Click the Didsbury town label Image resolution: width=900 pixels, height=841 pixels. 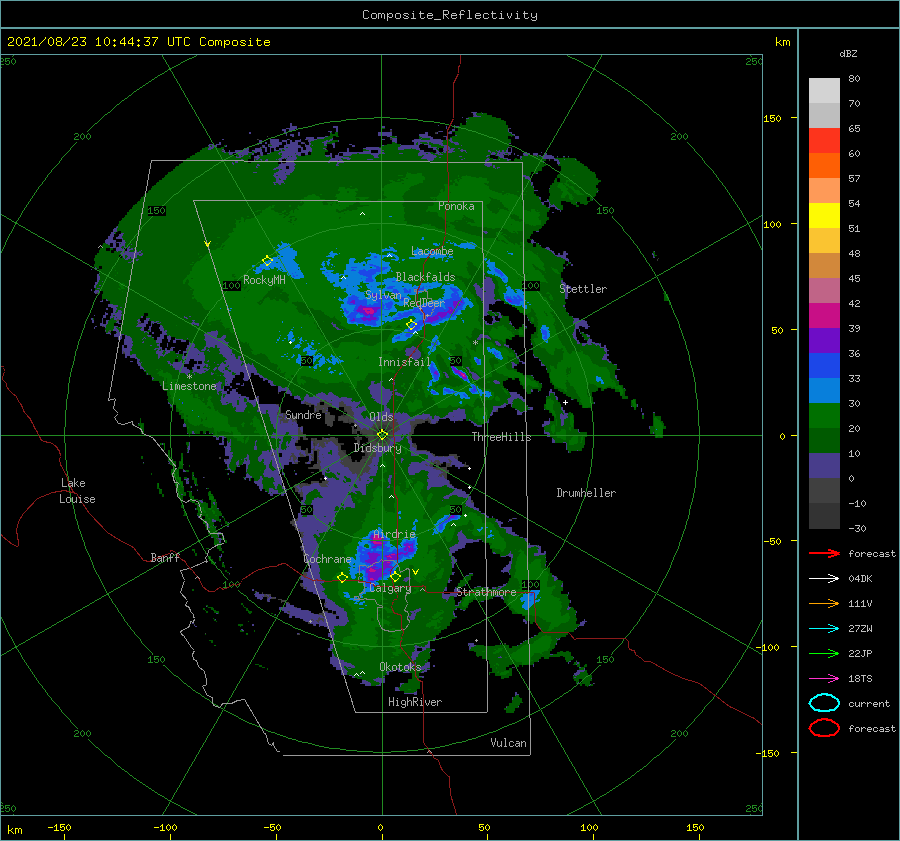377,448
